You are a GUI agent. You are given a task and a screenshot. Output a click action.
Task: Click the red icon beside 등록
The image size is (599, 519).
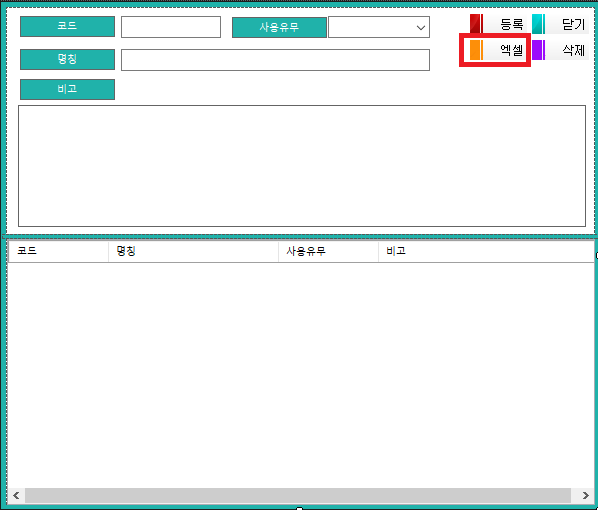pyautogui.click(x=476, y=24)
